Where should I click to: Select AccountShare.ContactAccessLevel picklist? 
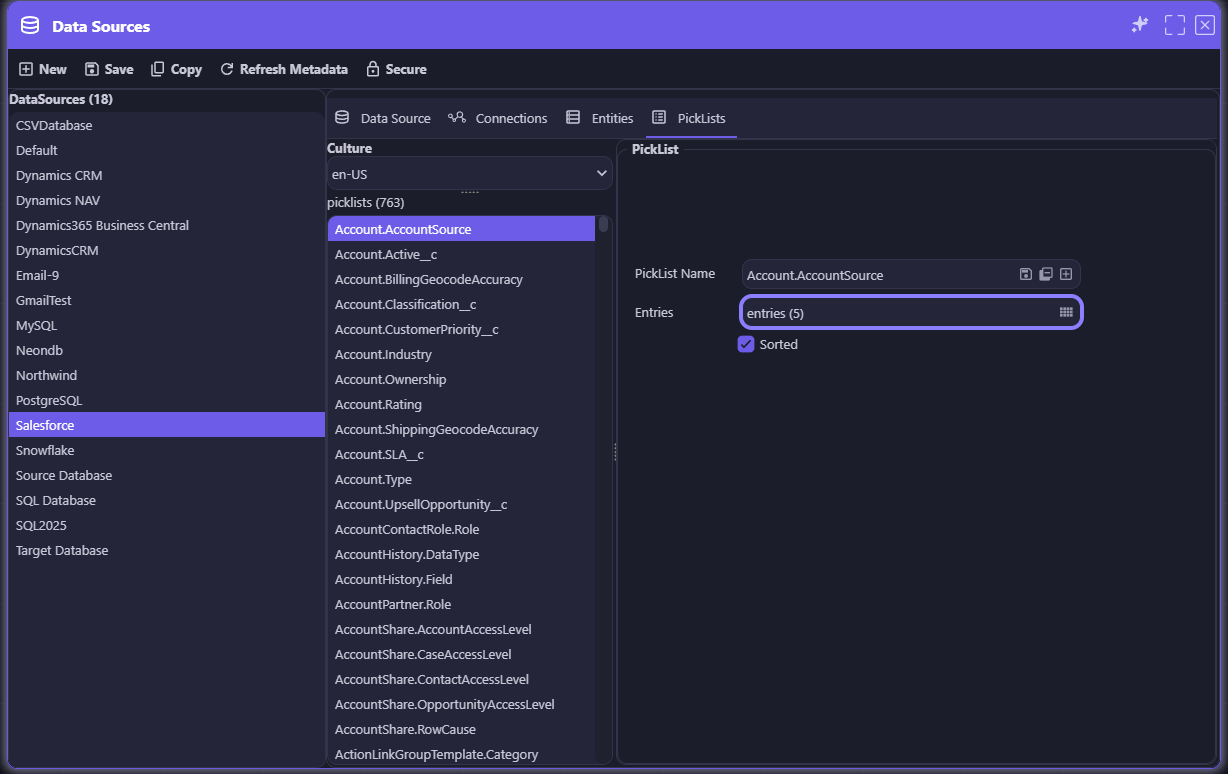(461, 679)
